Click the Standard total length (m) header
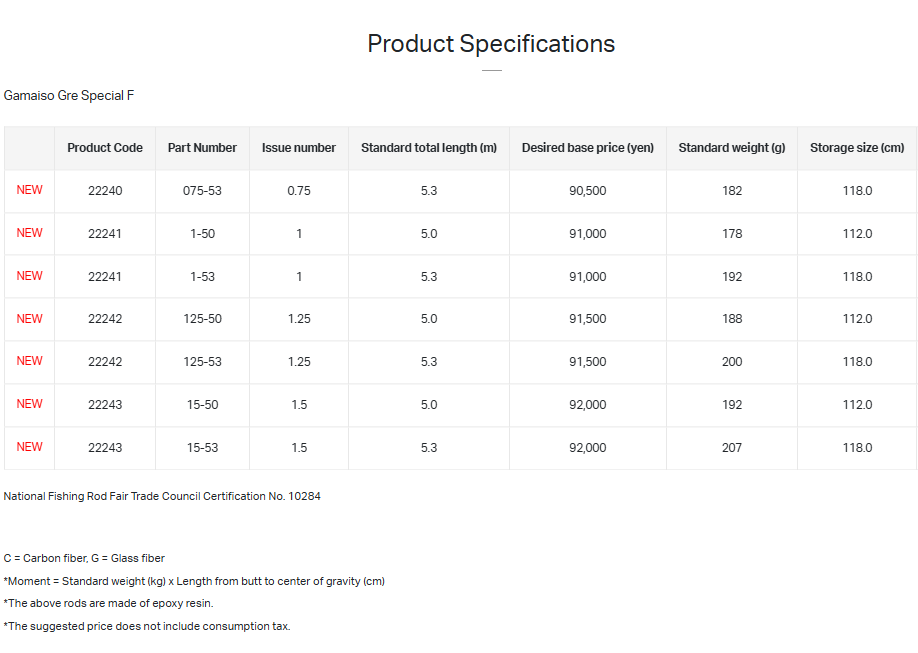Image resolution: width=918 pixels, height=653 pixels. pos(429,148)
